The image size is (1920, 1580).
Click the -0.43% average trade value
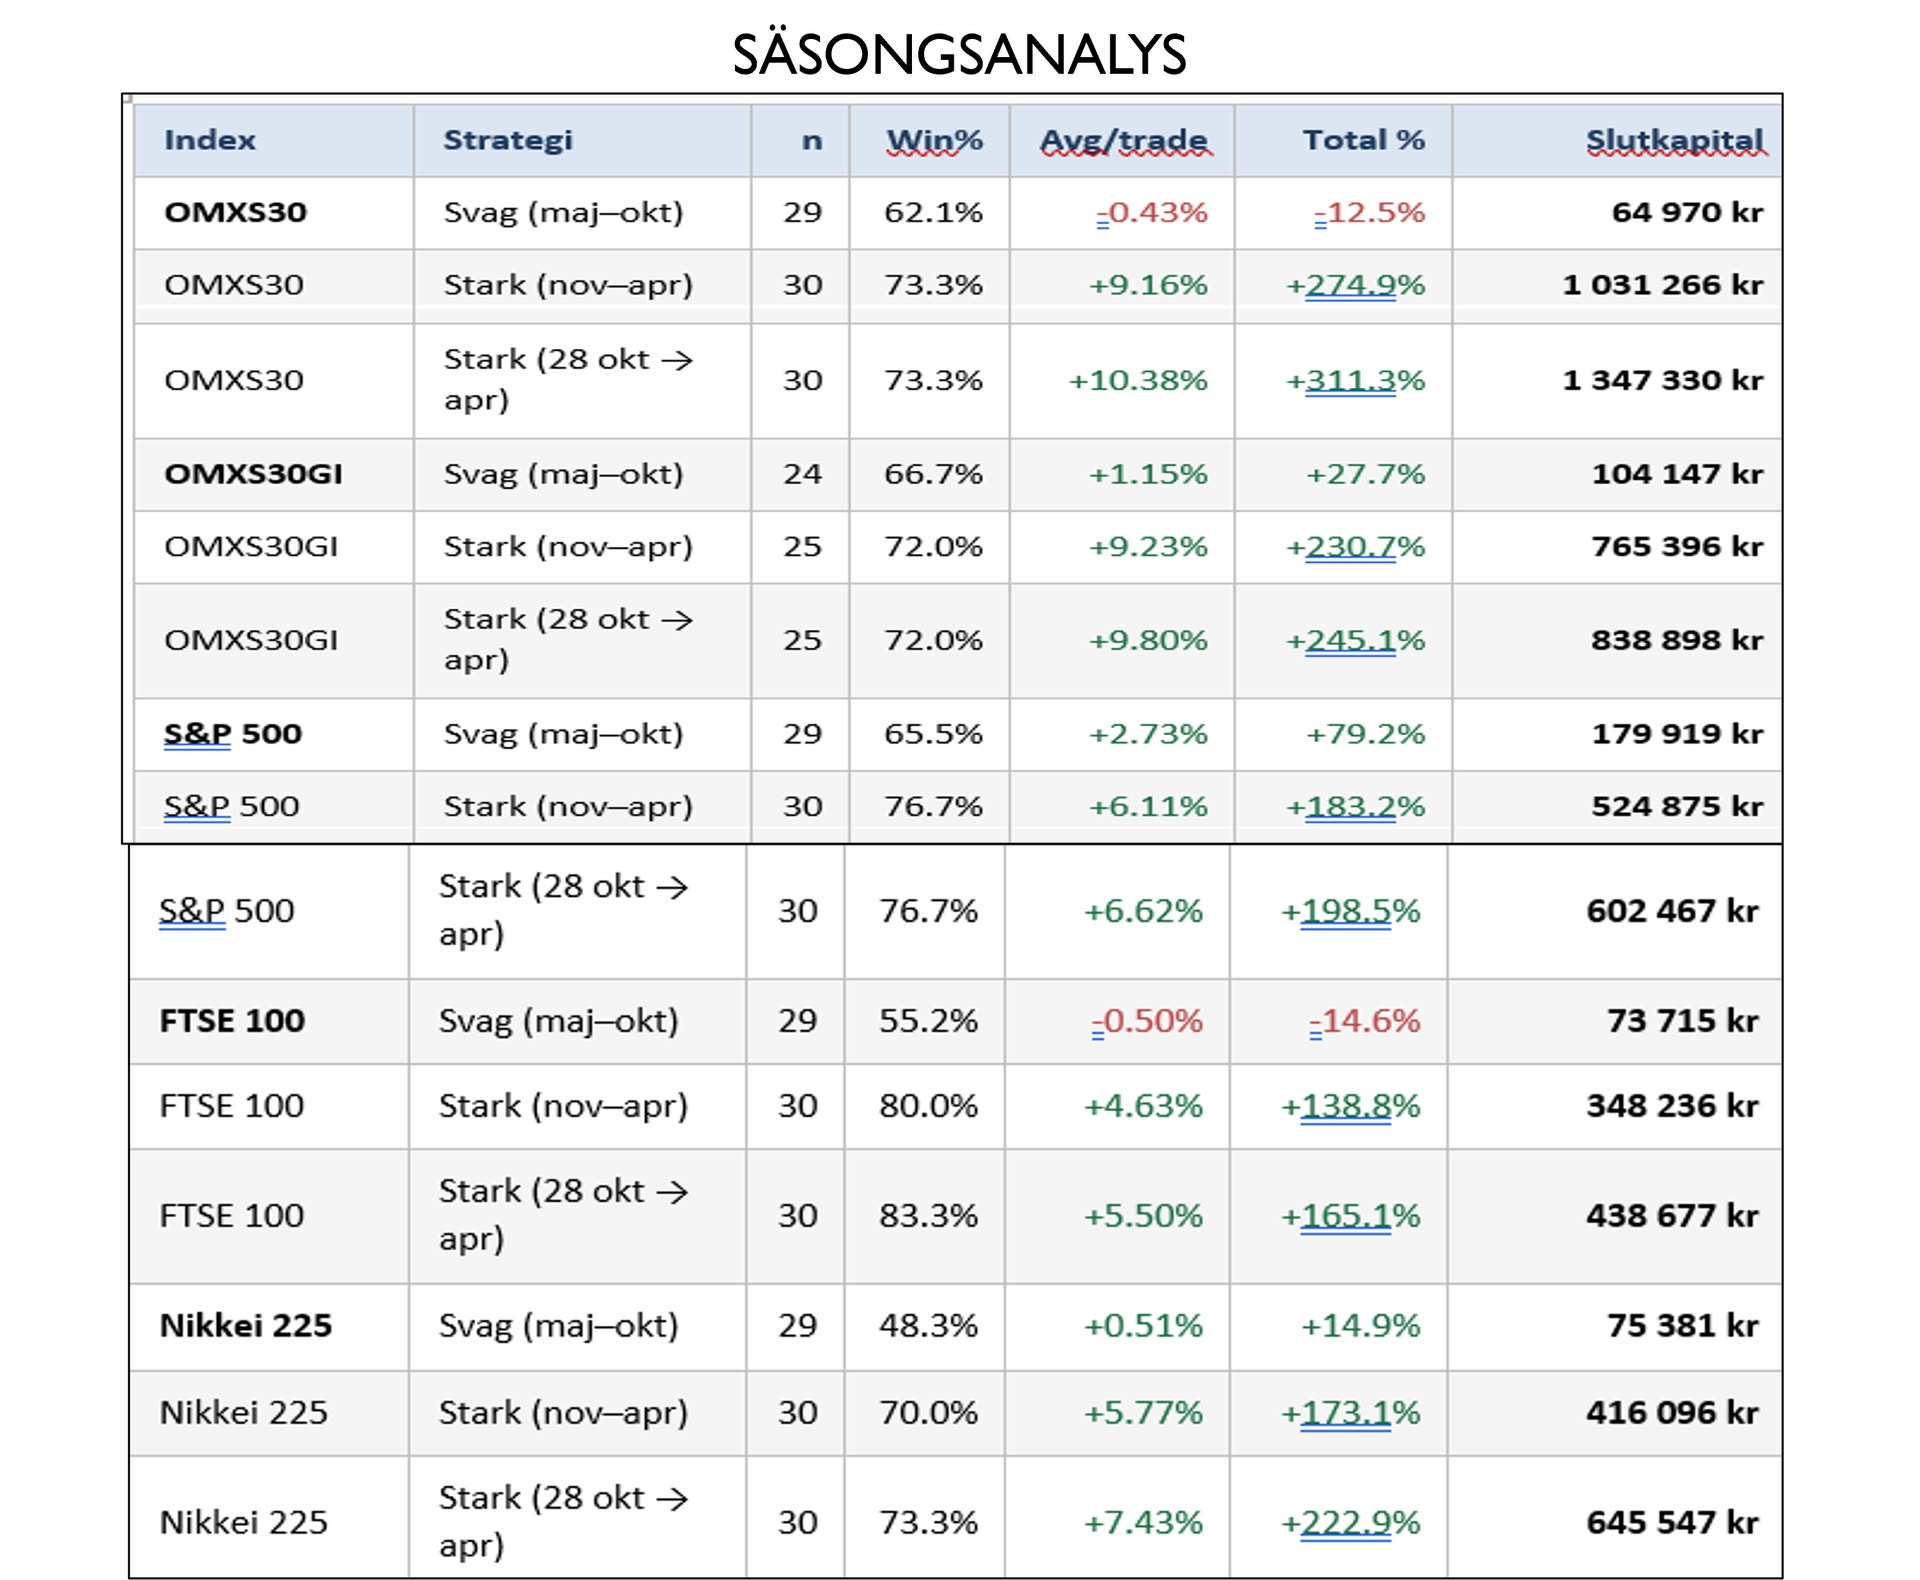(x=1152, y=212)
